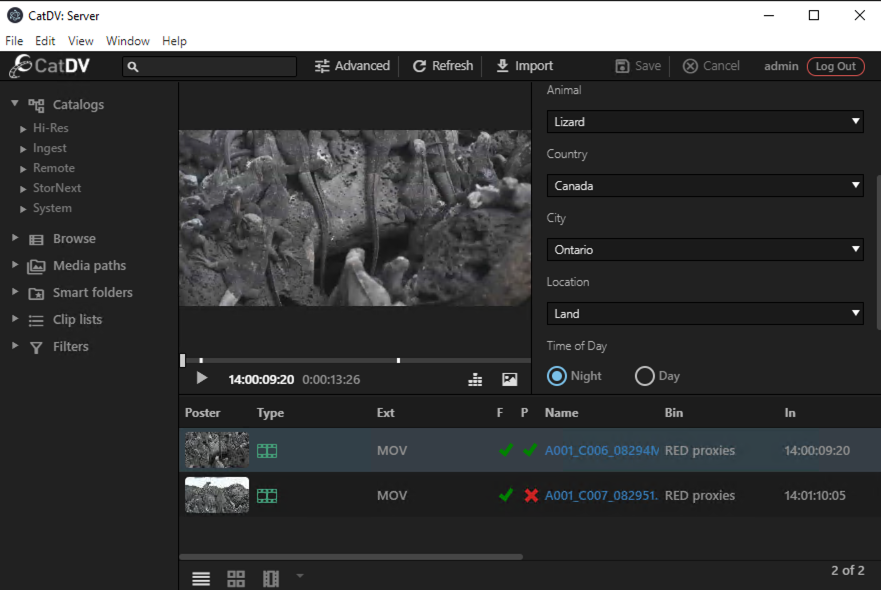The image size is (881, 590).
Task: Open the City dropdown showing Ontario
Action: coord(705,249)
